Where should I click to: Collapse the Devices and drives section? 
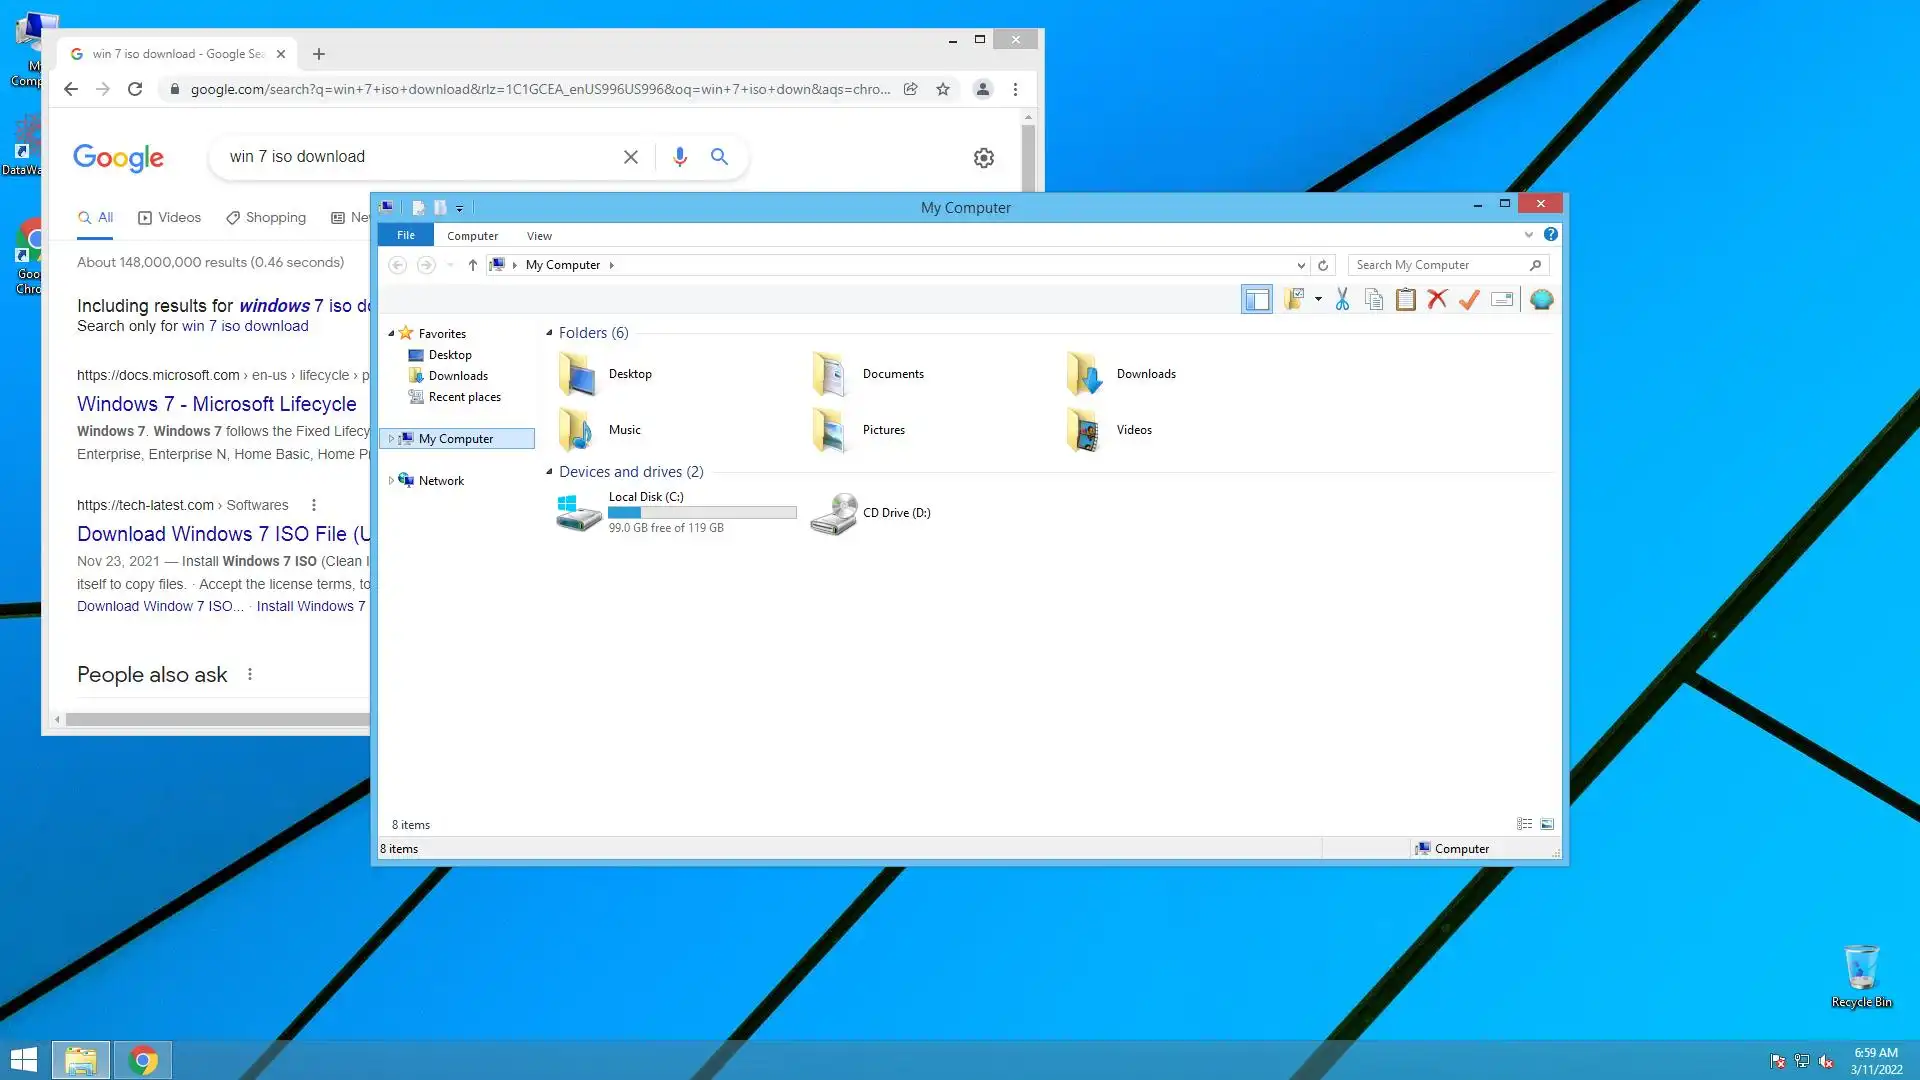(x=549, y=472)
